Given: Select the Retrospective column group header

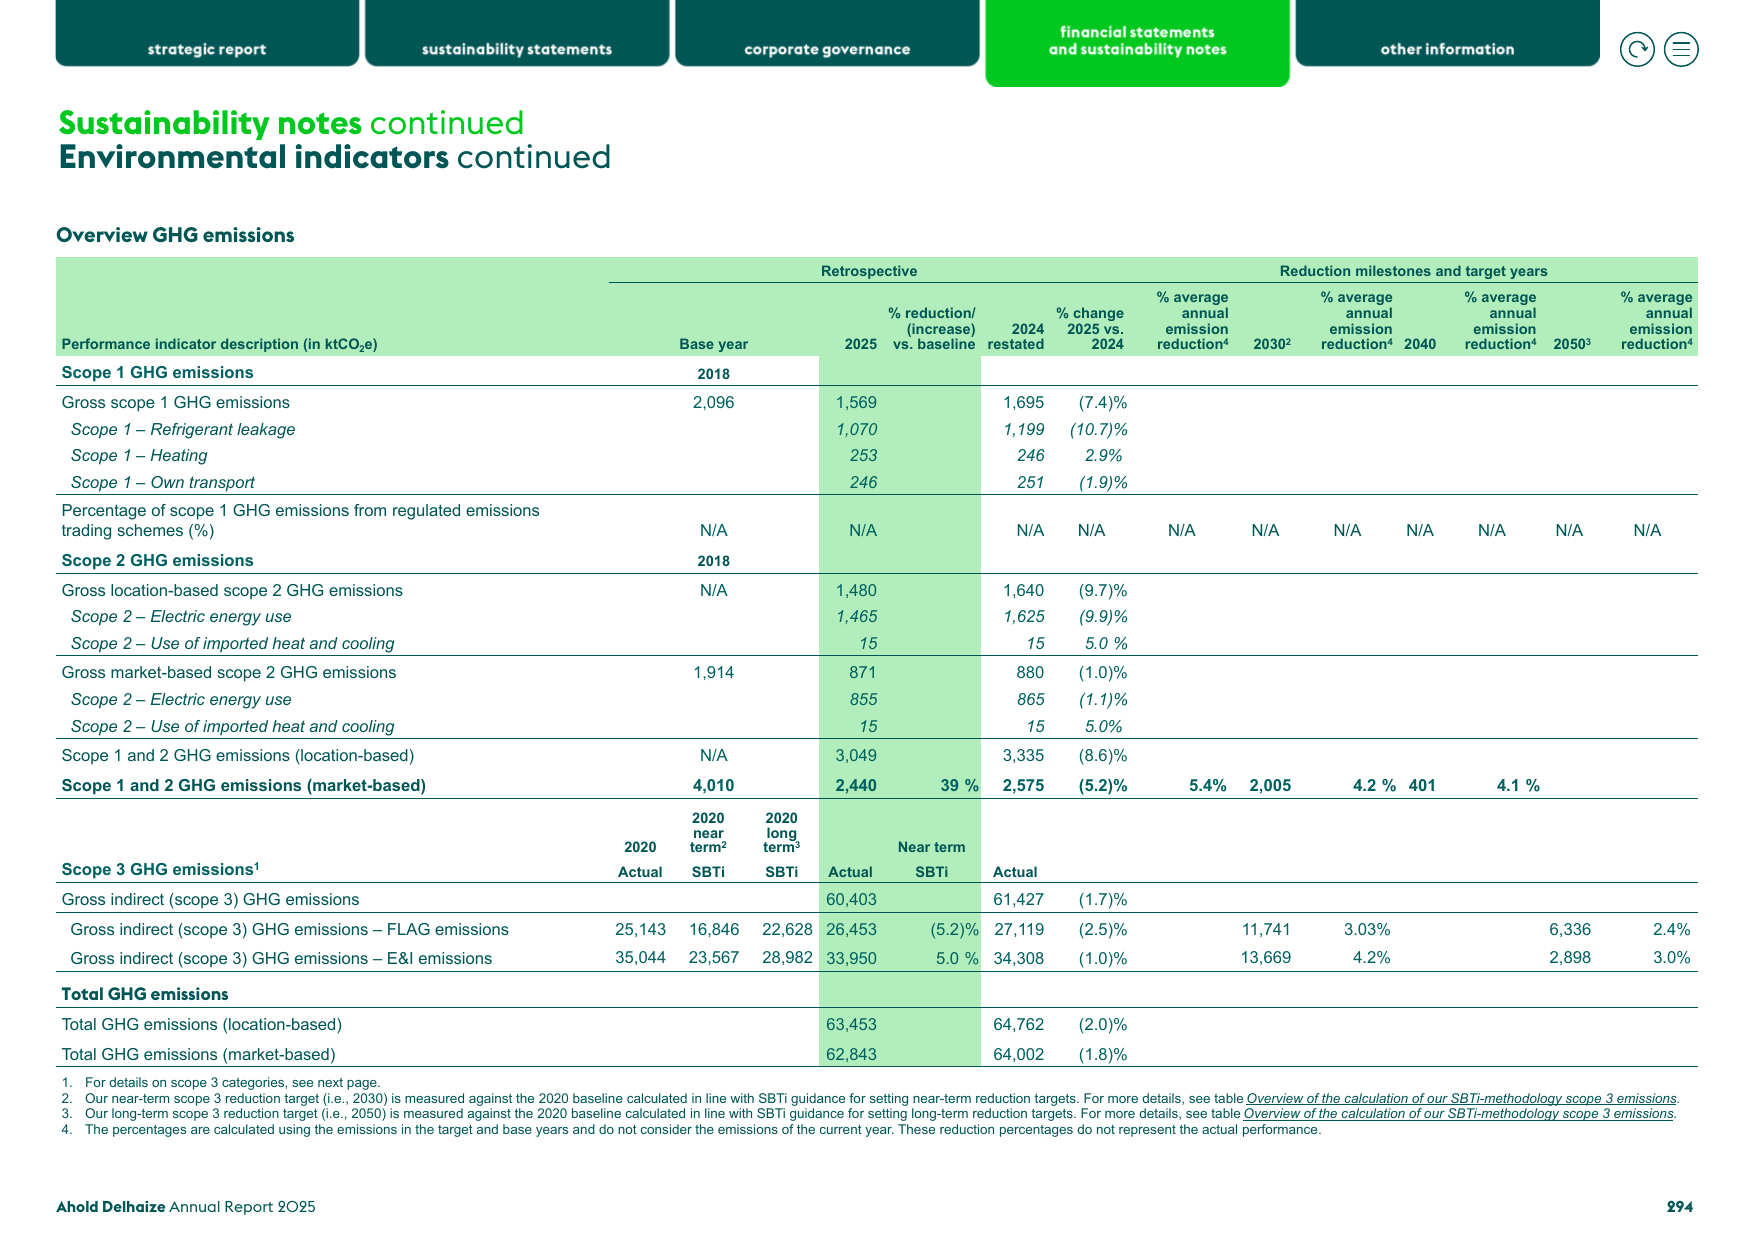Looking at the screenshot, I should click(869, 271).
